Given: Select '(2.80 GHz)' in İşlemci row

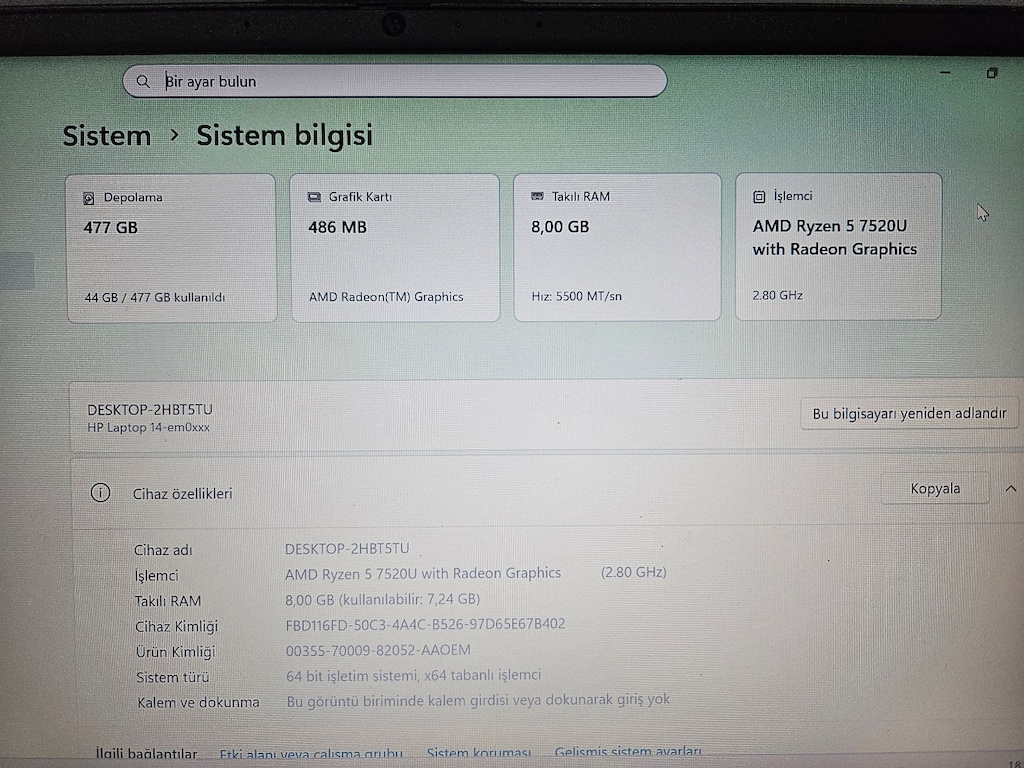Looking at the screenshot, I should click(x=633, y=572).
